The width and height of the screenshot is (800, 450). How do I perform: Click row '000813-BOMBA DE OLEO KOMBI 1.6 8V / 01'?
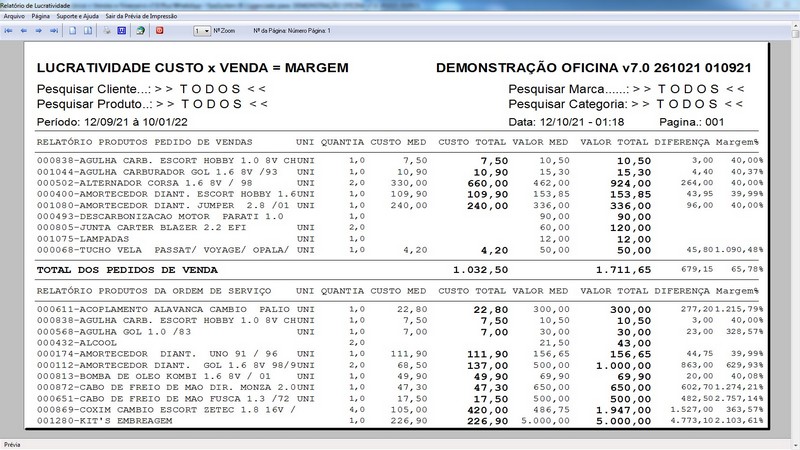click(400, 377)
